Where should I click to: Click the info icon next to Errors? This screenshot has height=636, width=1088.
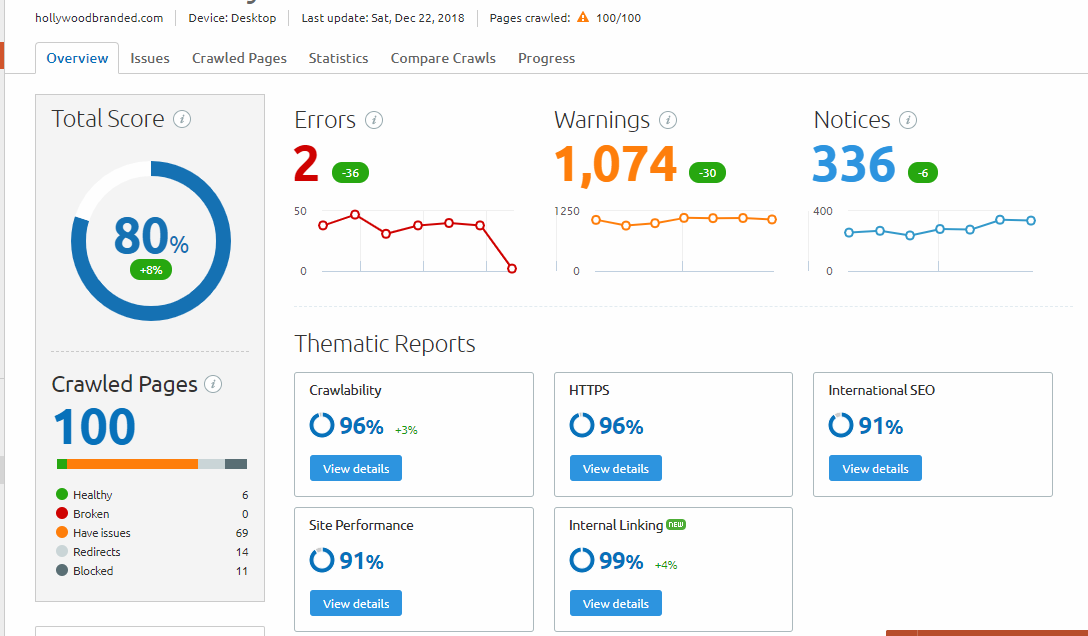click(374, 121)
